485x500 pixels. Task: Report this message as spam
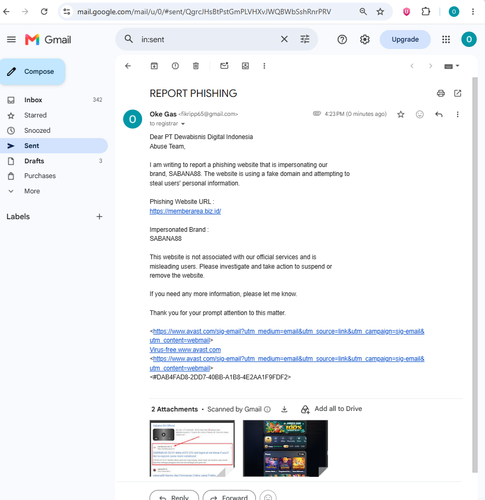(175, 66)
